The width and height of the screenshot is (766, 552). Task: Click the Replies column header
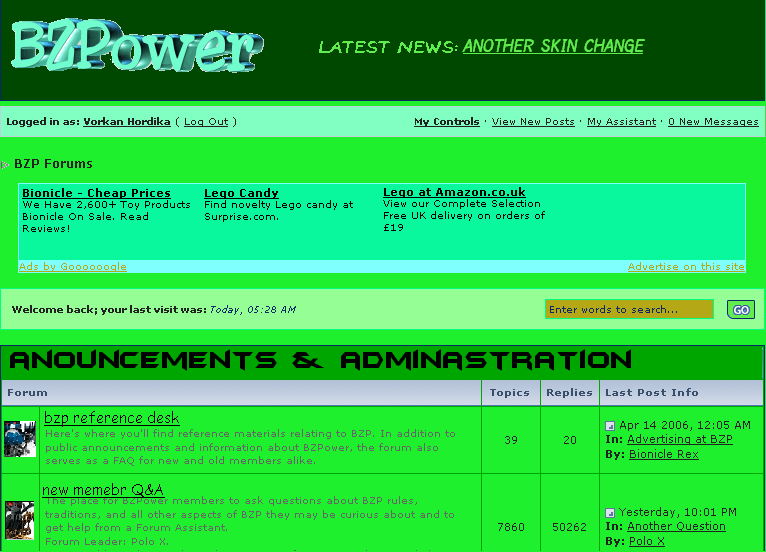pos(569,393)
